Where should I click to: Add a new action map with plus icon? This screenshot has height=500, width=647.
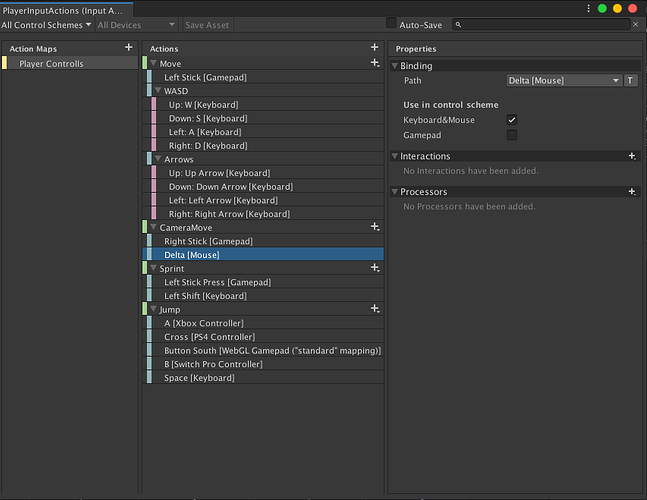coord(128,47)
